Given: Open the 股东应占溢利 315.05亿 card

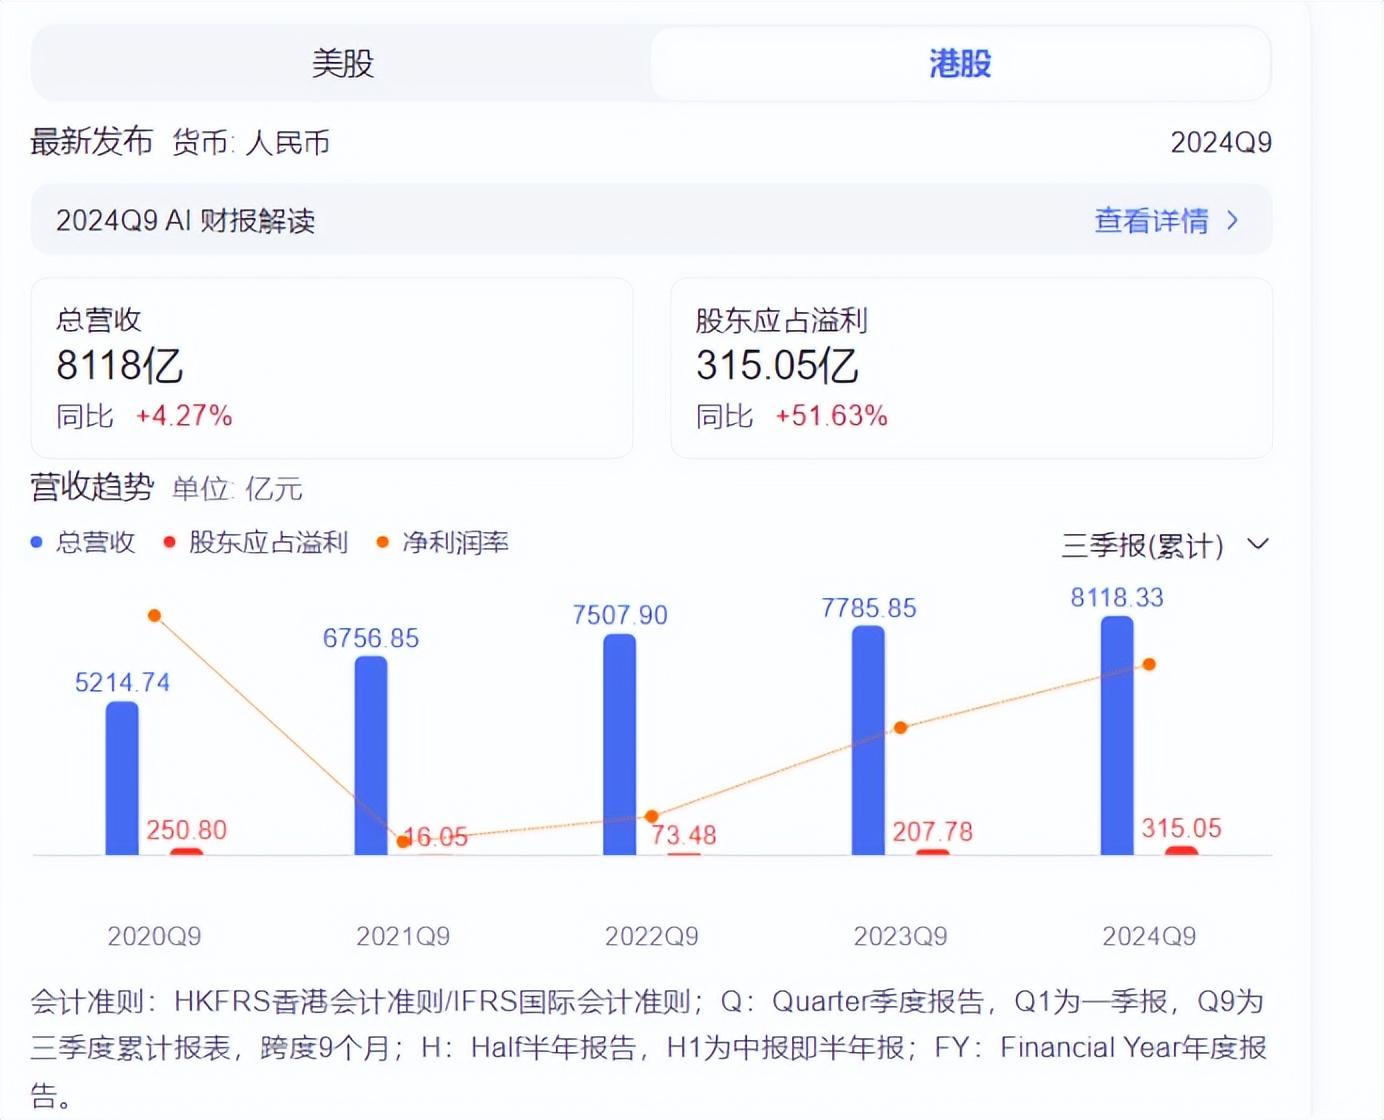Looking at the screenshot, I should tap(971, 368).
